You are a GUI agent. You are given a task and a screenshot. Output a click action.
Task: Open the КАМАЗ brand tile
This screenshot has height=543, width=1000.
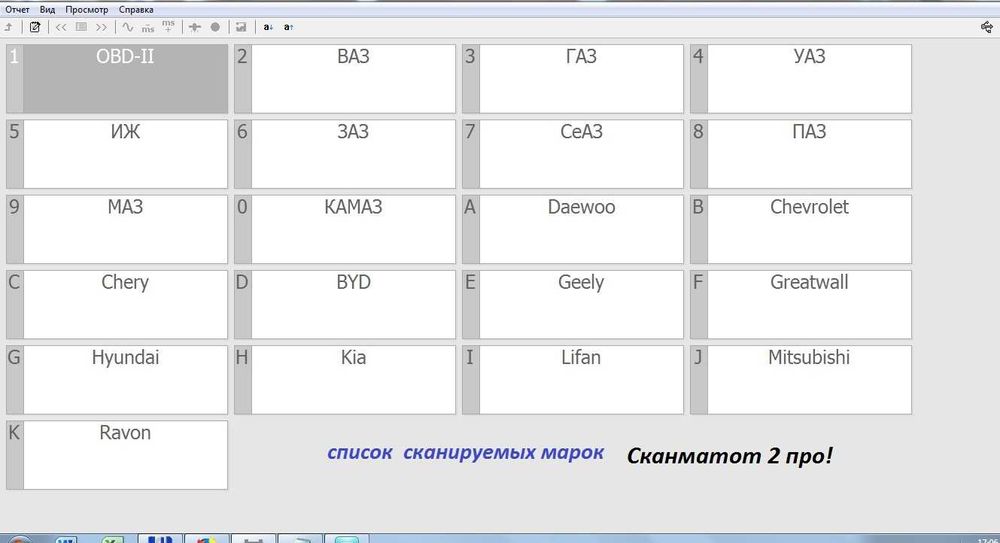coord(345,229)
